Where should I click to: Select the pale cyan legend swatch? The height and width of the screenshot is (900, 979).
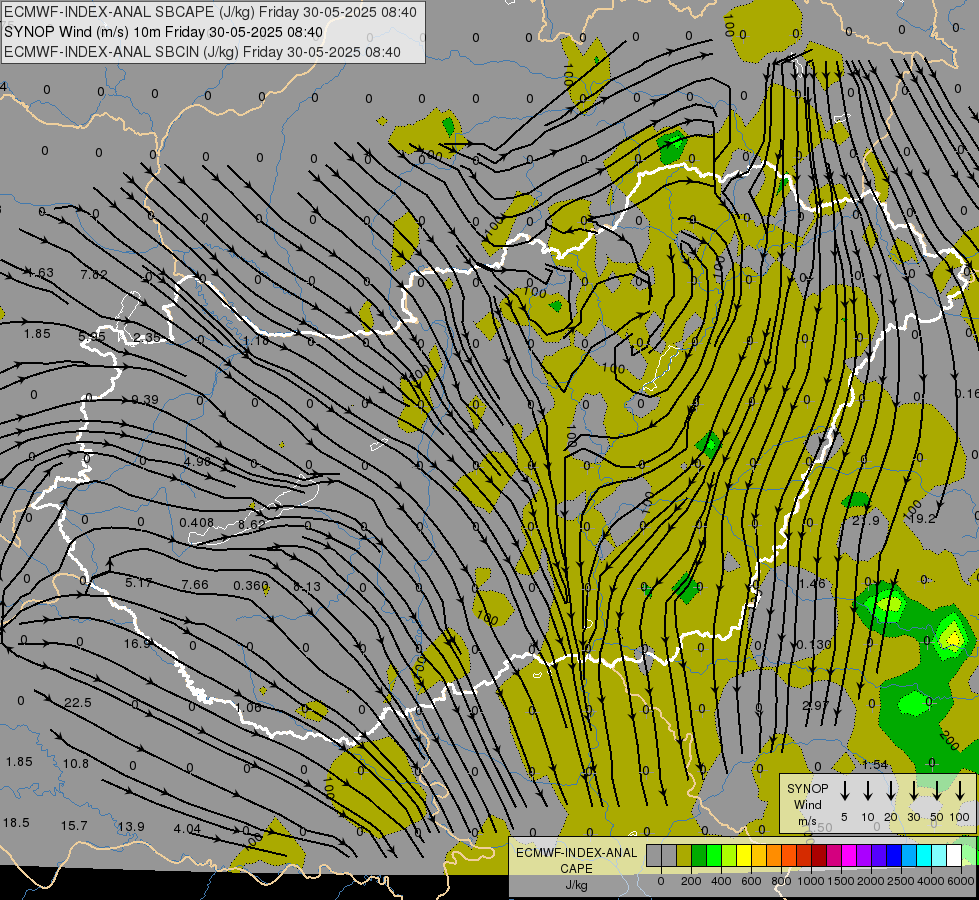939,855
